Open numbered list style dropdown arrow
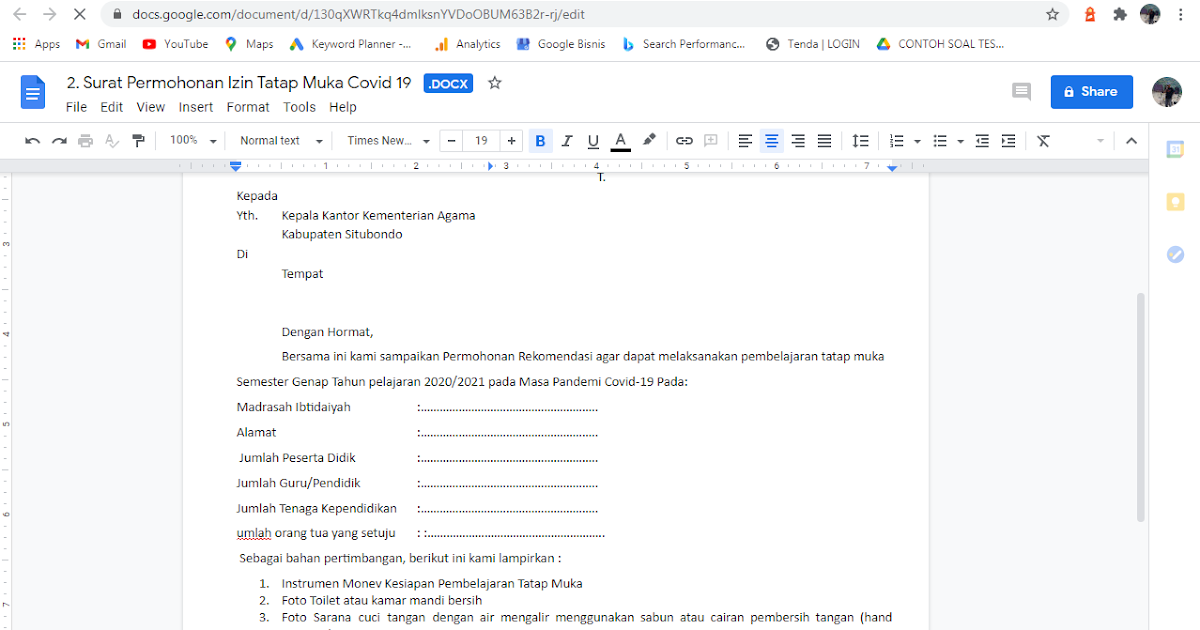The image size is (1200, 630). (x=917, y=141)
